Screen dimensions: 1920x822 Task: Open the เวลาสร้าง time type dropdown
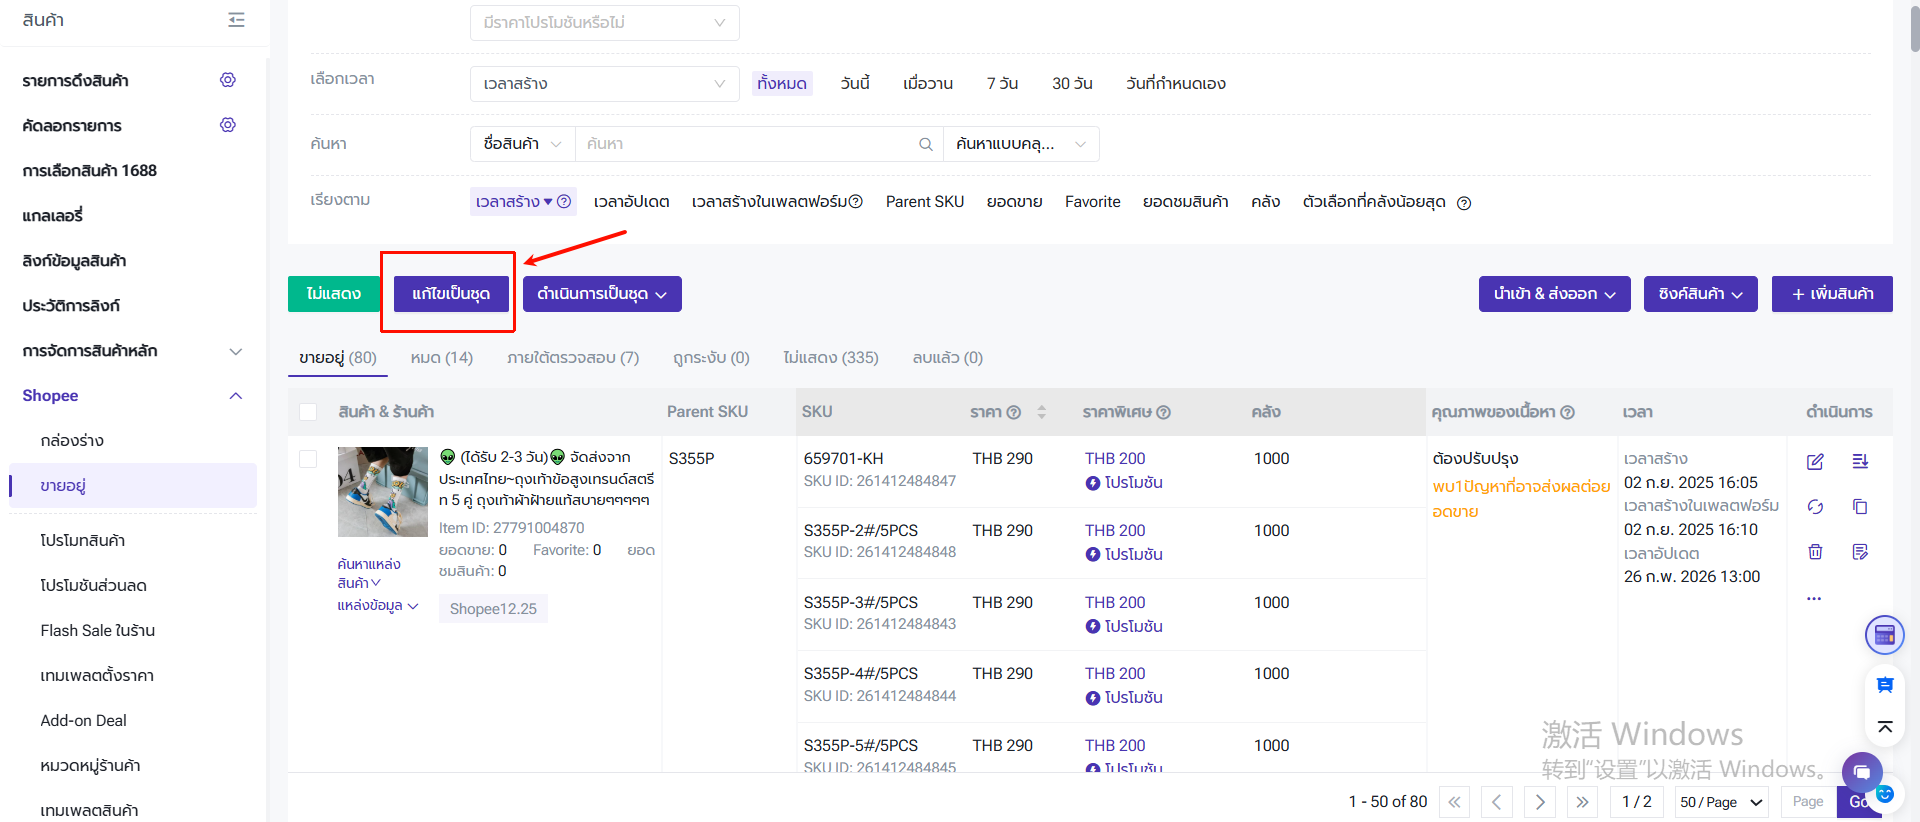pyautogui.click(x=604, y=84)
